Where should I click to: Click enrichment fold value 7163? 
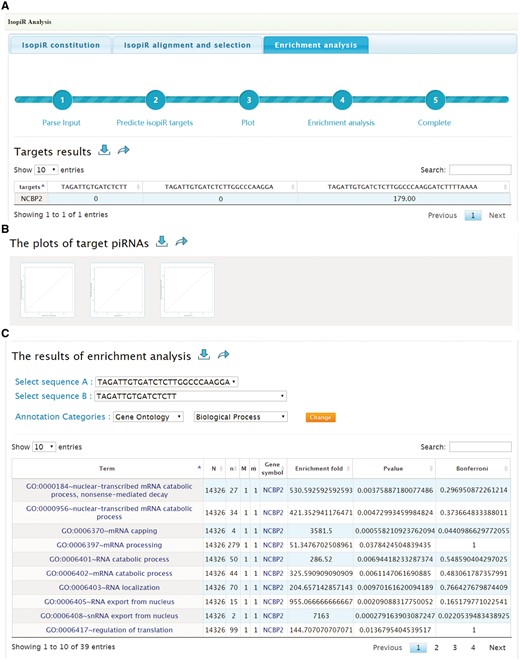pyautogui.click(x=321, y=615)
